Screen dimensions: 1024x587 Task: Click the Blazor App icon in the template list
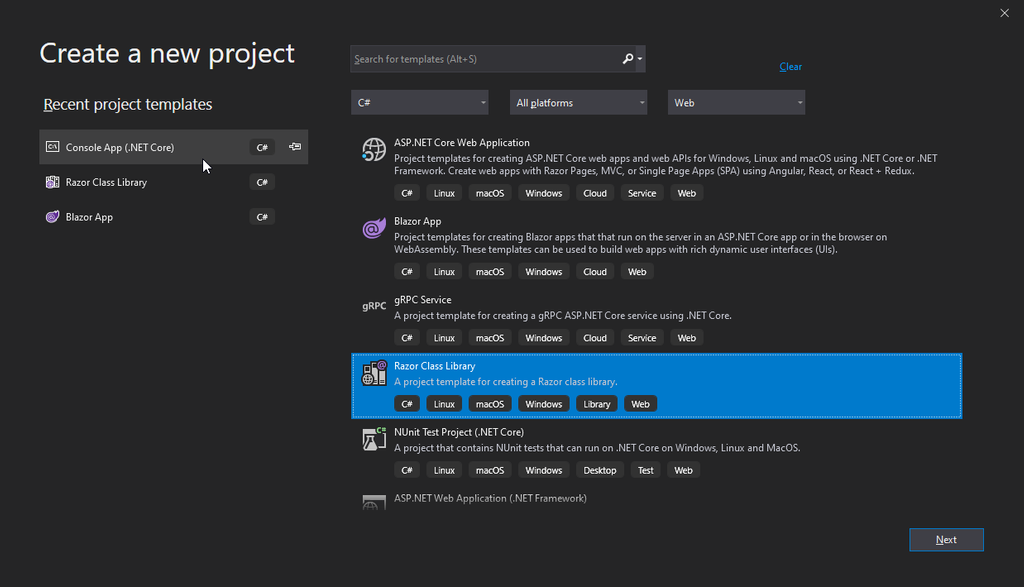pos(374,229)
